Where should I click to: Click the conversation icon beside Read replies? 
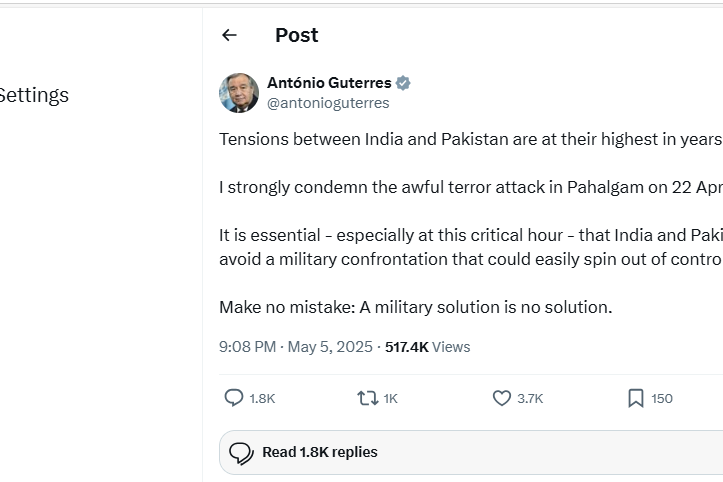point(241,453)
